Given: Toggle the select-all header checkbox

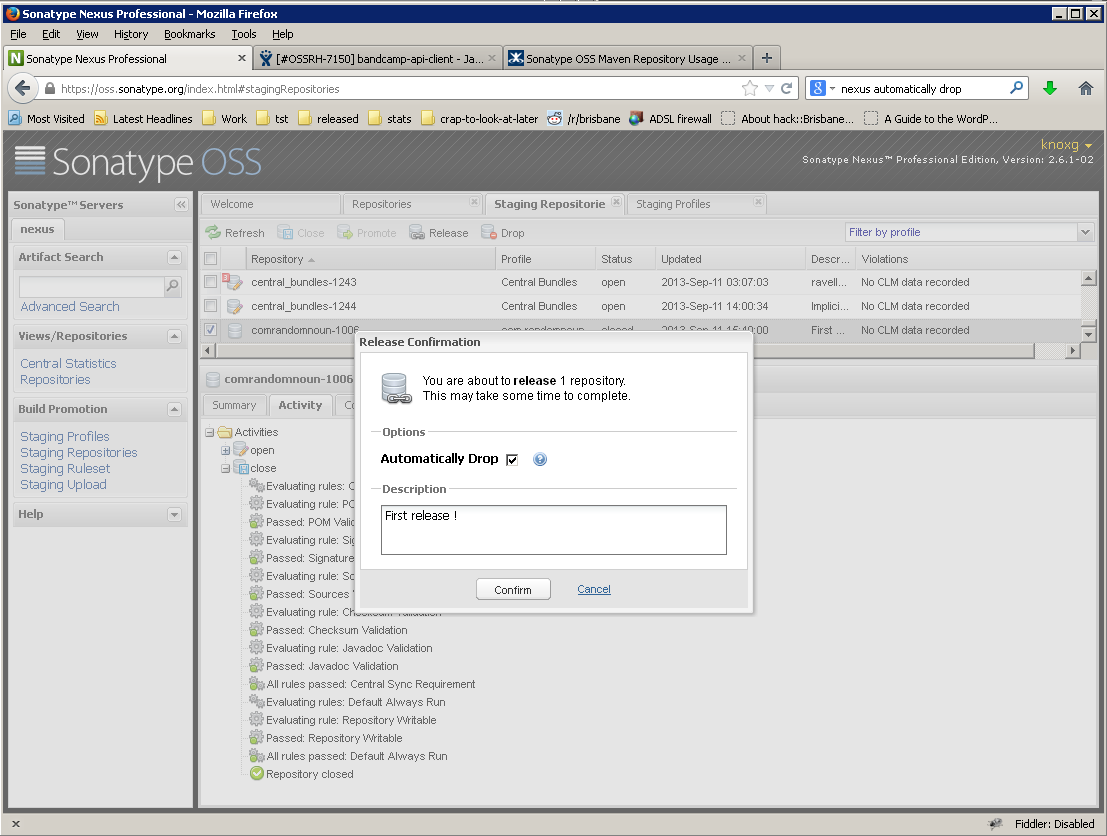Looking at the screenshot, I should point(210,258).
